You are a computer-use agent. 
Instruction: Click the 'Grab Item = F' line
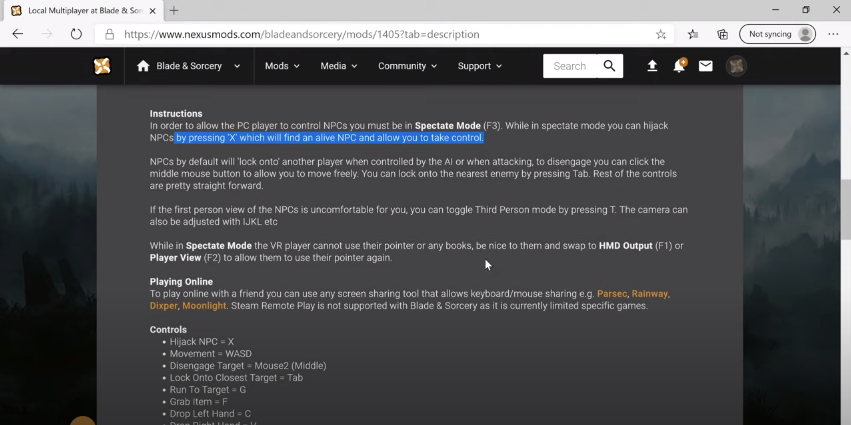[x=199, y=402]
